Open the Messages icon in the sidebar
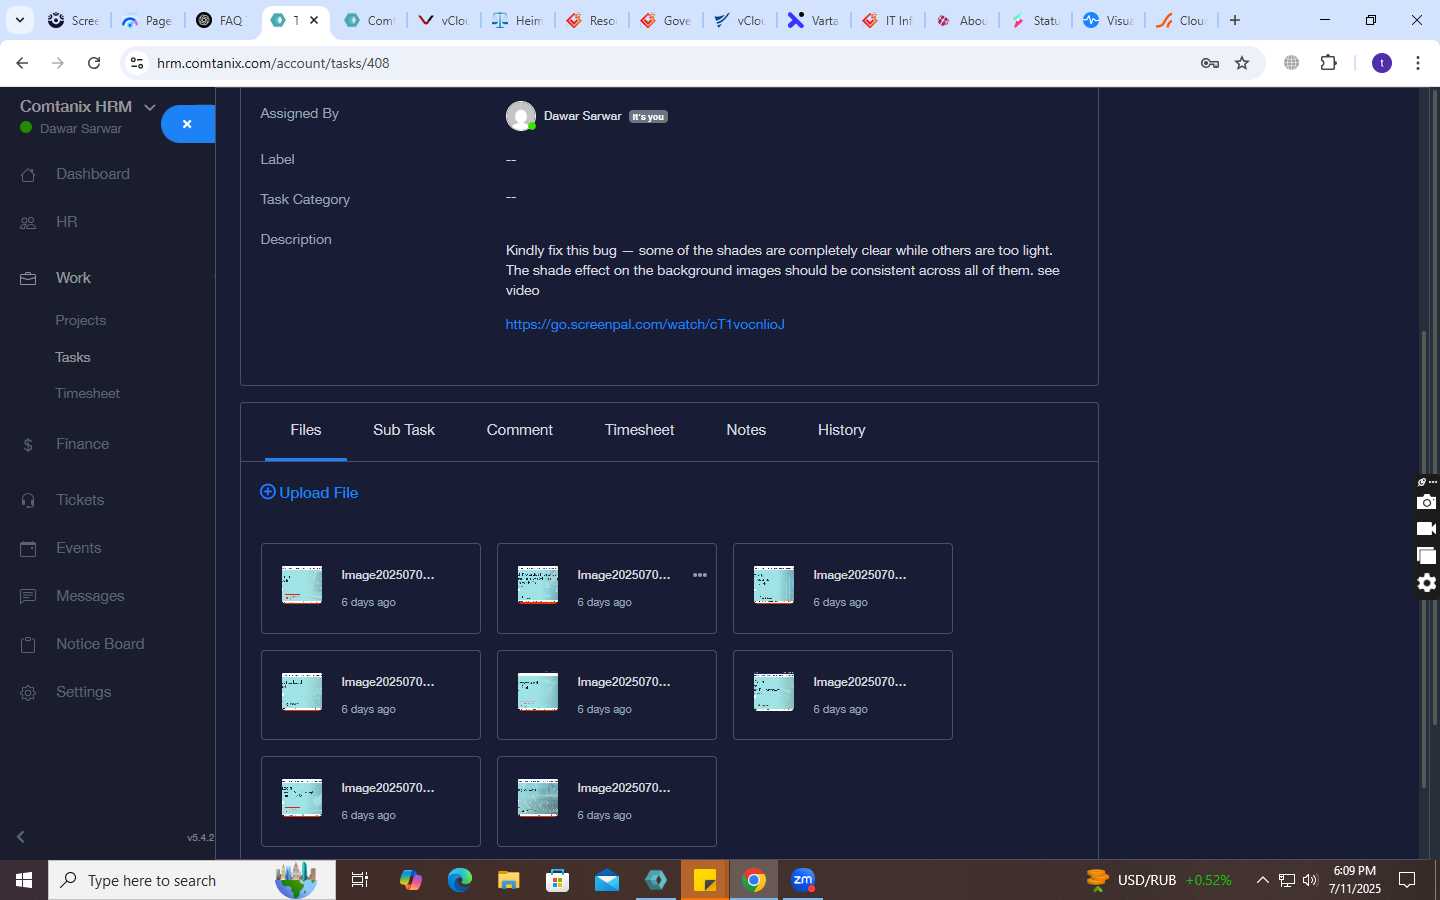The height and width of the screenshot is (900, 1440). coord(28,597)
